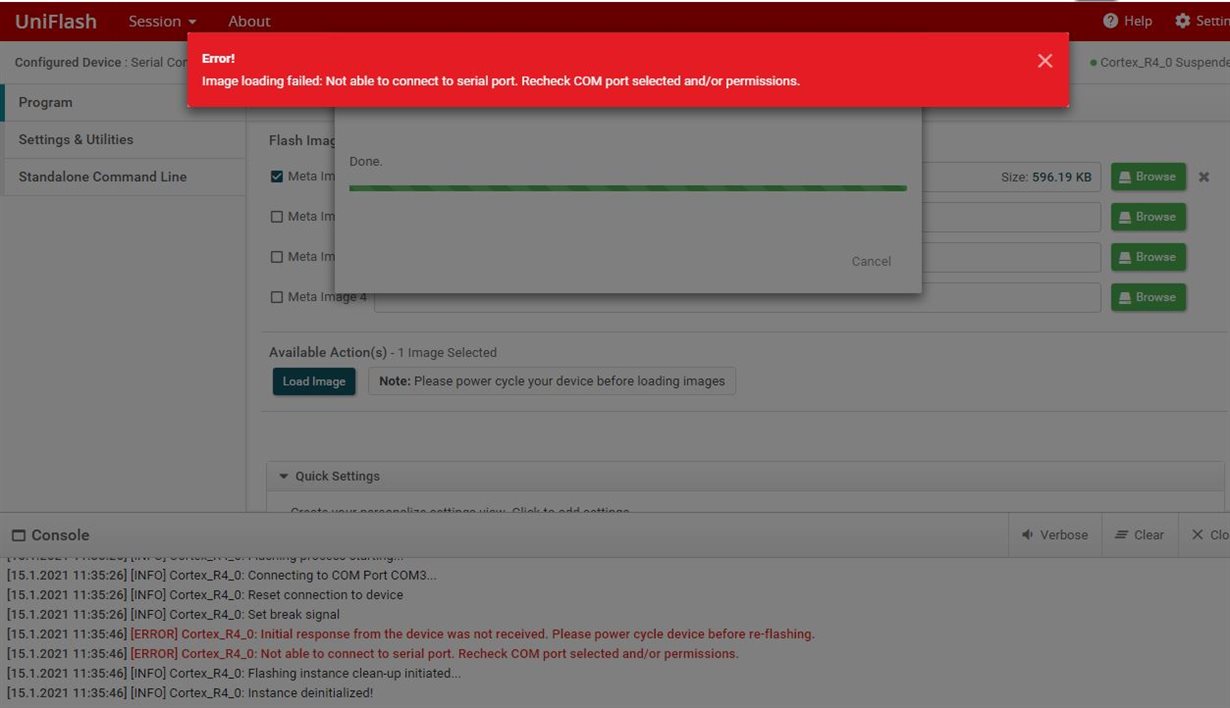Click Browse on the third image row
This screenshot has height=708, width=1230.
point(1148,257)
